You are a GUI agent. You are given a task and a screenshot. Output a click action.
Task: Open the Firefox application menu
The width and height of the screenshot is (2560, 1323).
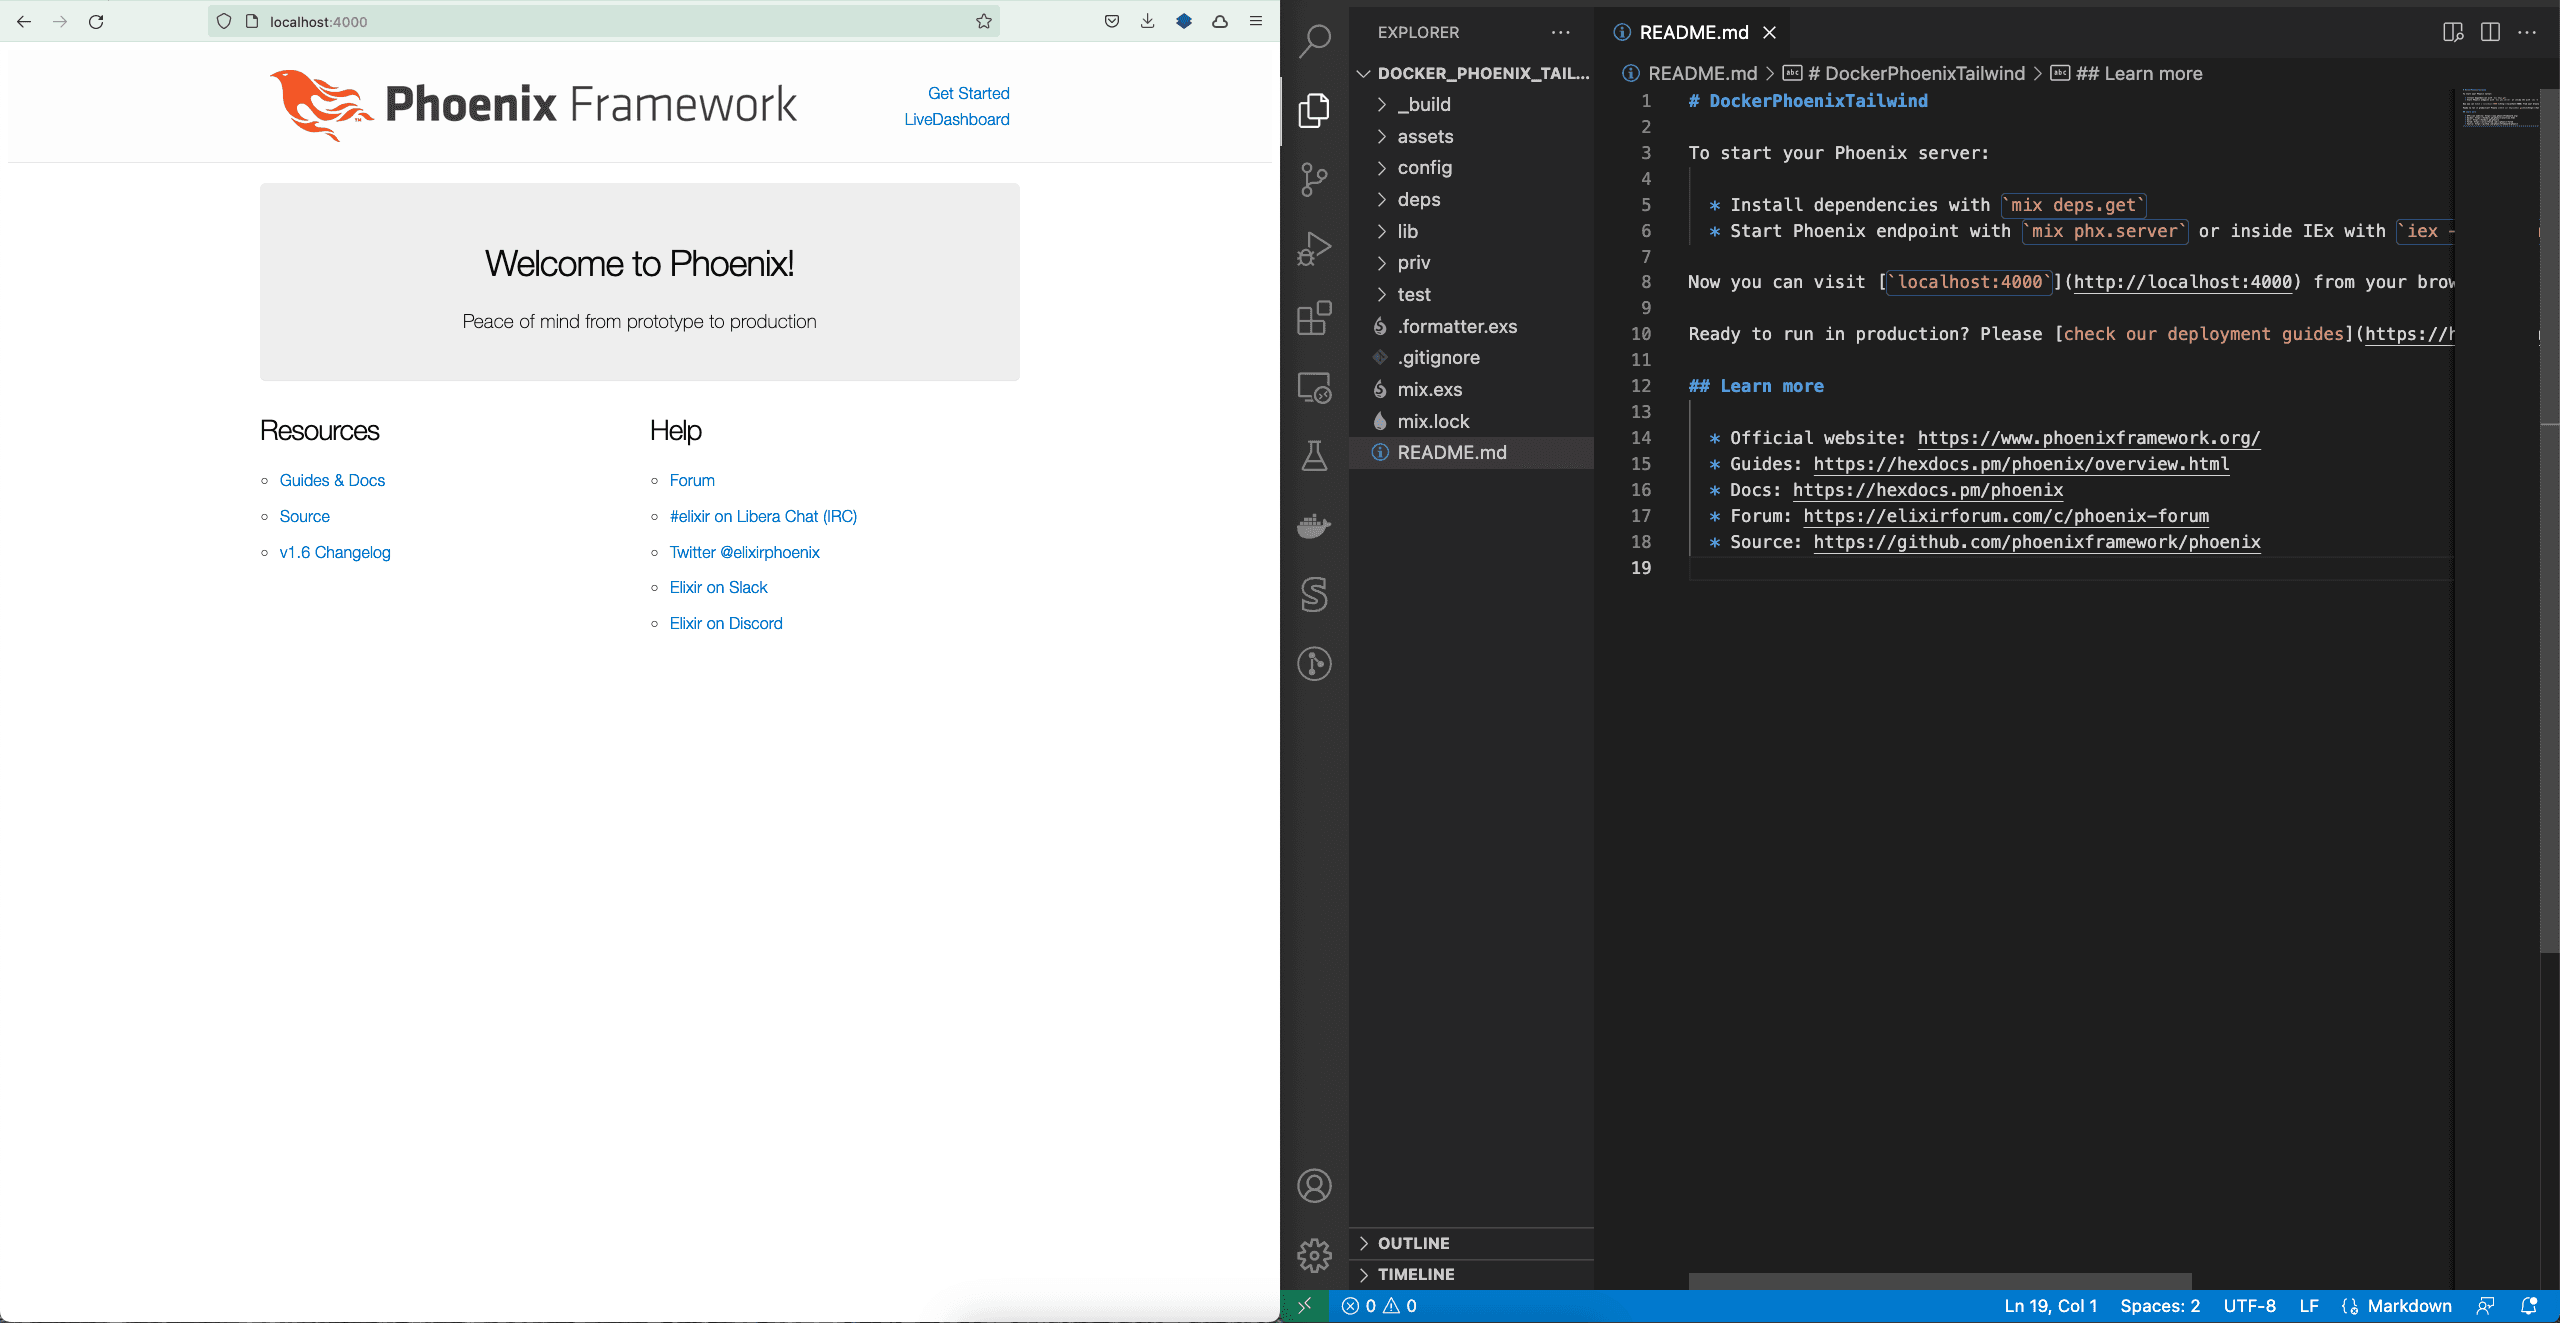click(x=1254, y=21)
